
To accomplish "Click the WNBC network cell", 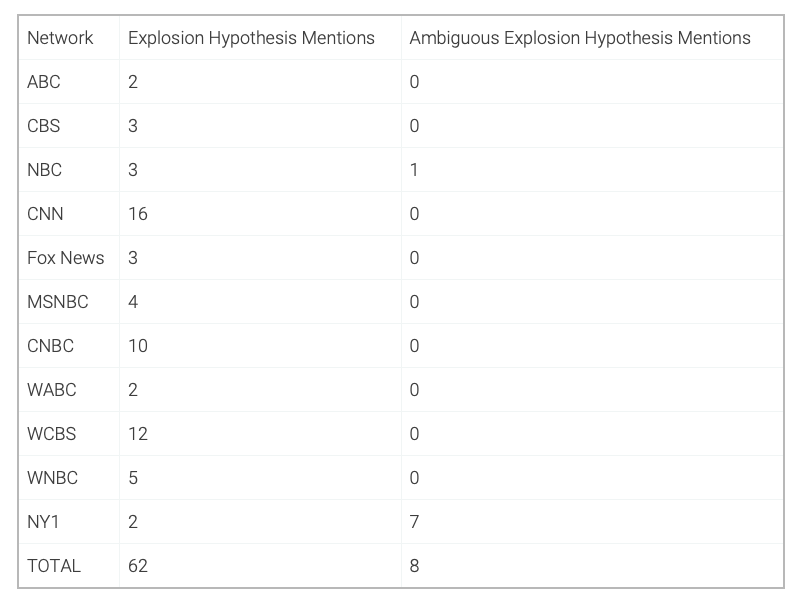I will (x=52, y=478).
